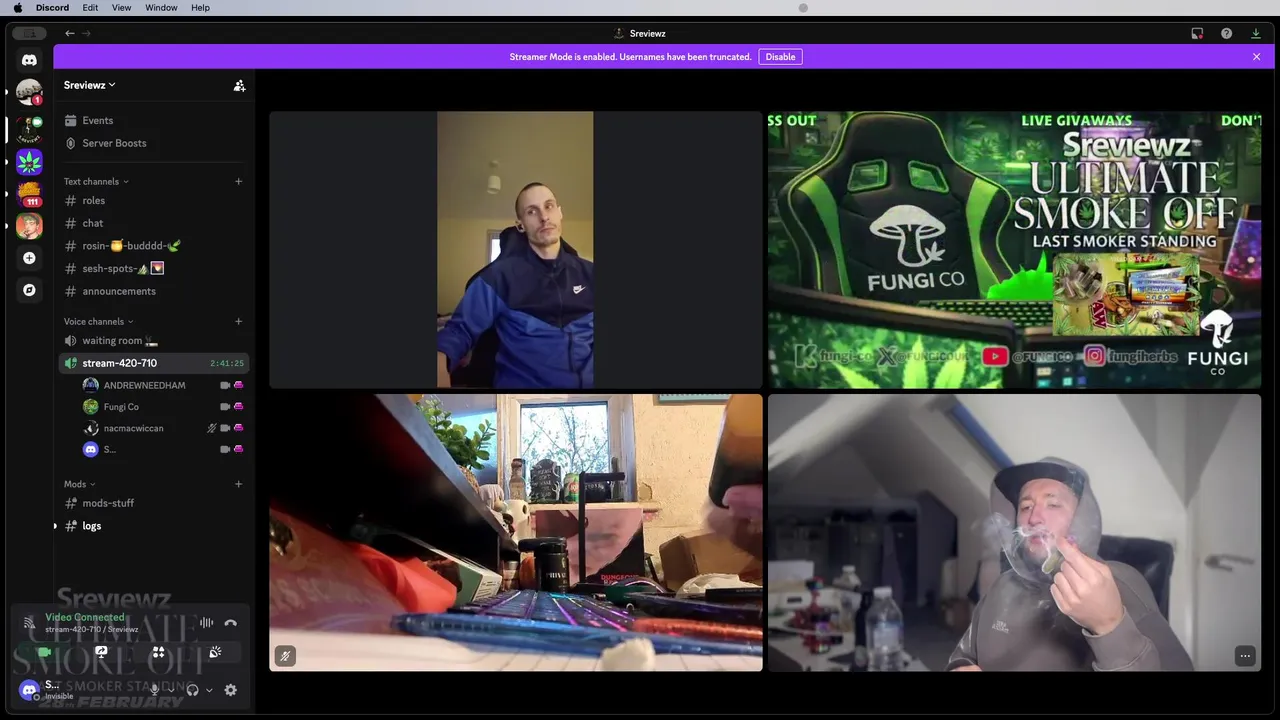
Task: Toggle headphones deafen
Action: [192, 690]
